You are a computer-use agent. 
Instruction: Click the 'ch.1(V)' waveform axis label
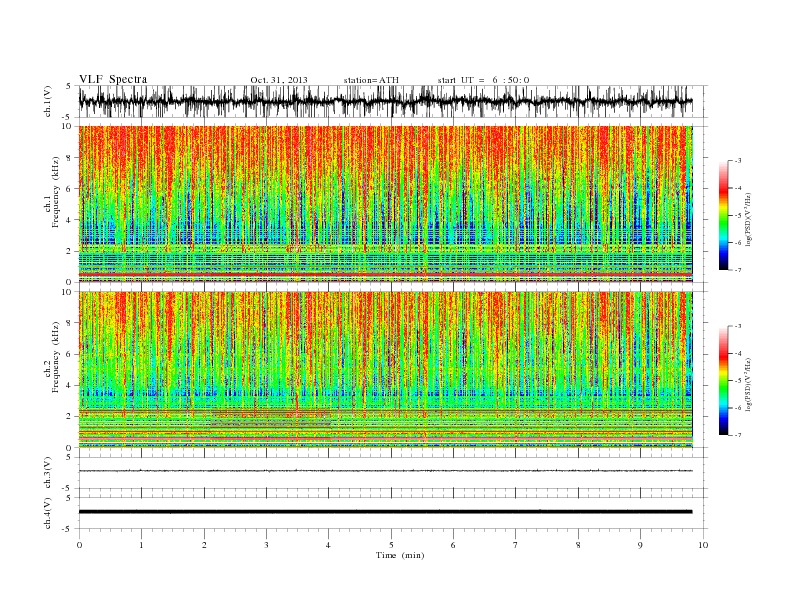click(48, 101)
